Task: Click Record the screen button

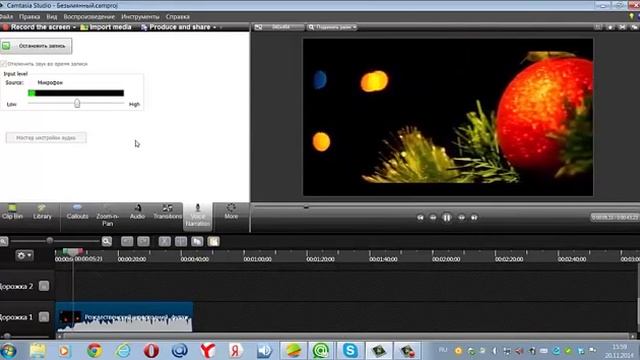Action: [x=37, y=27]
